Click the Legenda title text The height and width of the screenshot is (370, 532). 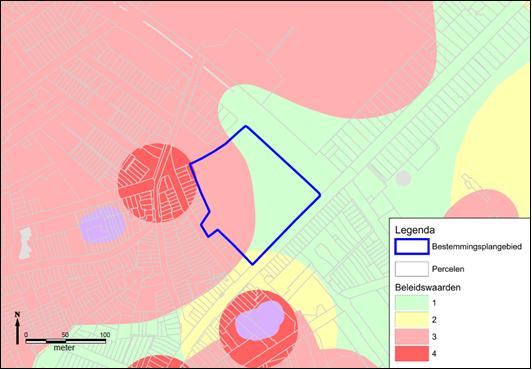click(415, 230)
